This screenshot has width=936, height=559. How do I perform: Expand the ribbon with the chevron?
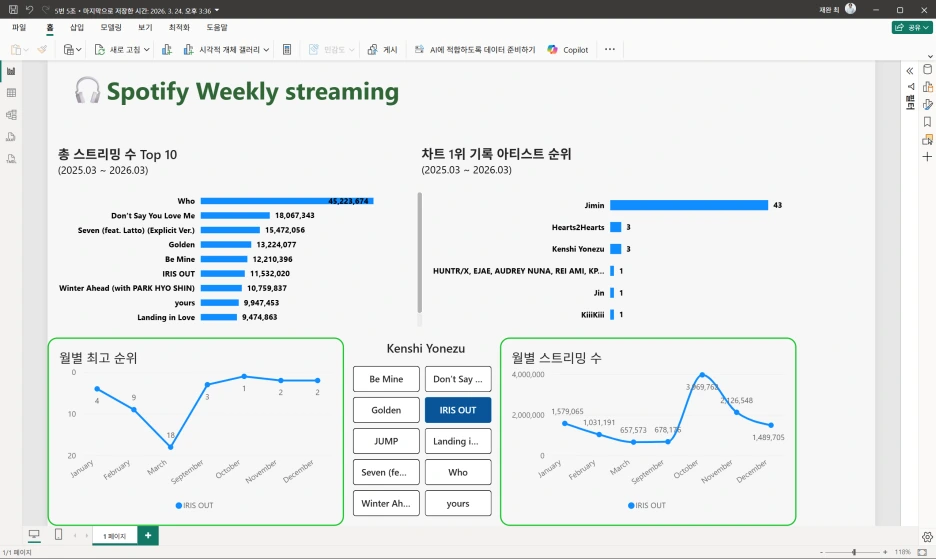point(930,56)
